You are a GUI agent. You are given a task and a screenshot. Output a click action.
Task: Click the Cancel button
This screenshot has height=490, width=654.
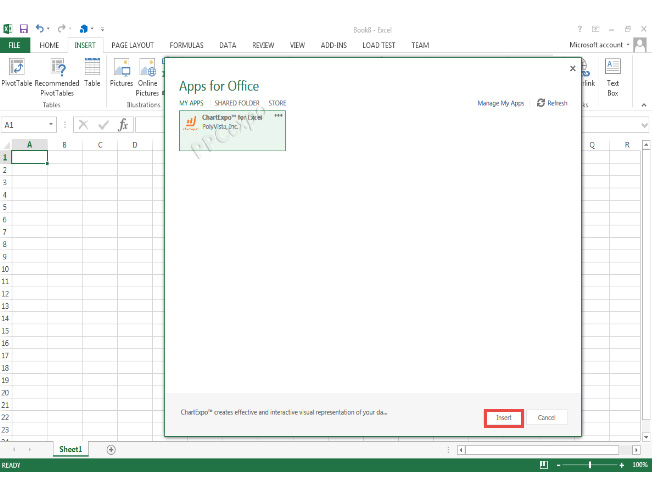[546, 418]
